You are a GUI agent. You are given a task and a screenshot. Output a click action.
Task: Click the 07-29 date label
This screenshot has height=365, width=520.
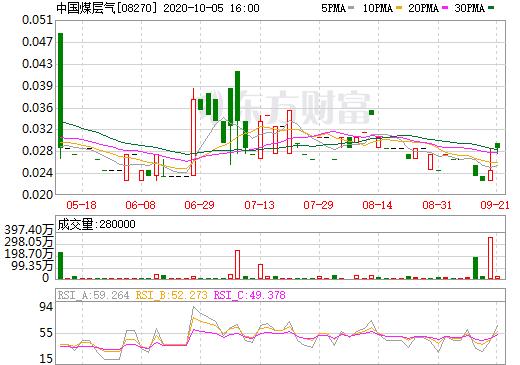point(318,205)
